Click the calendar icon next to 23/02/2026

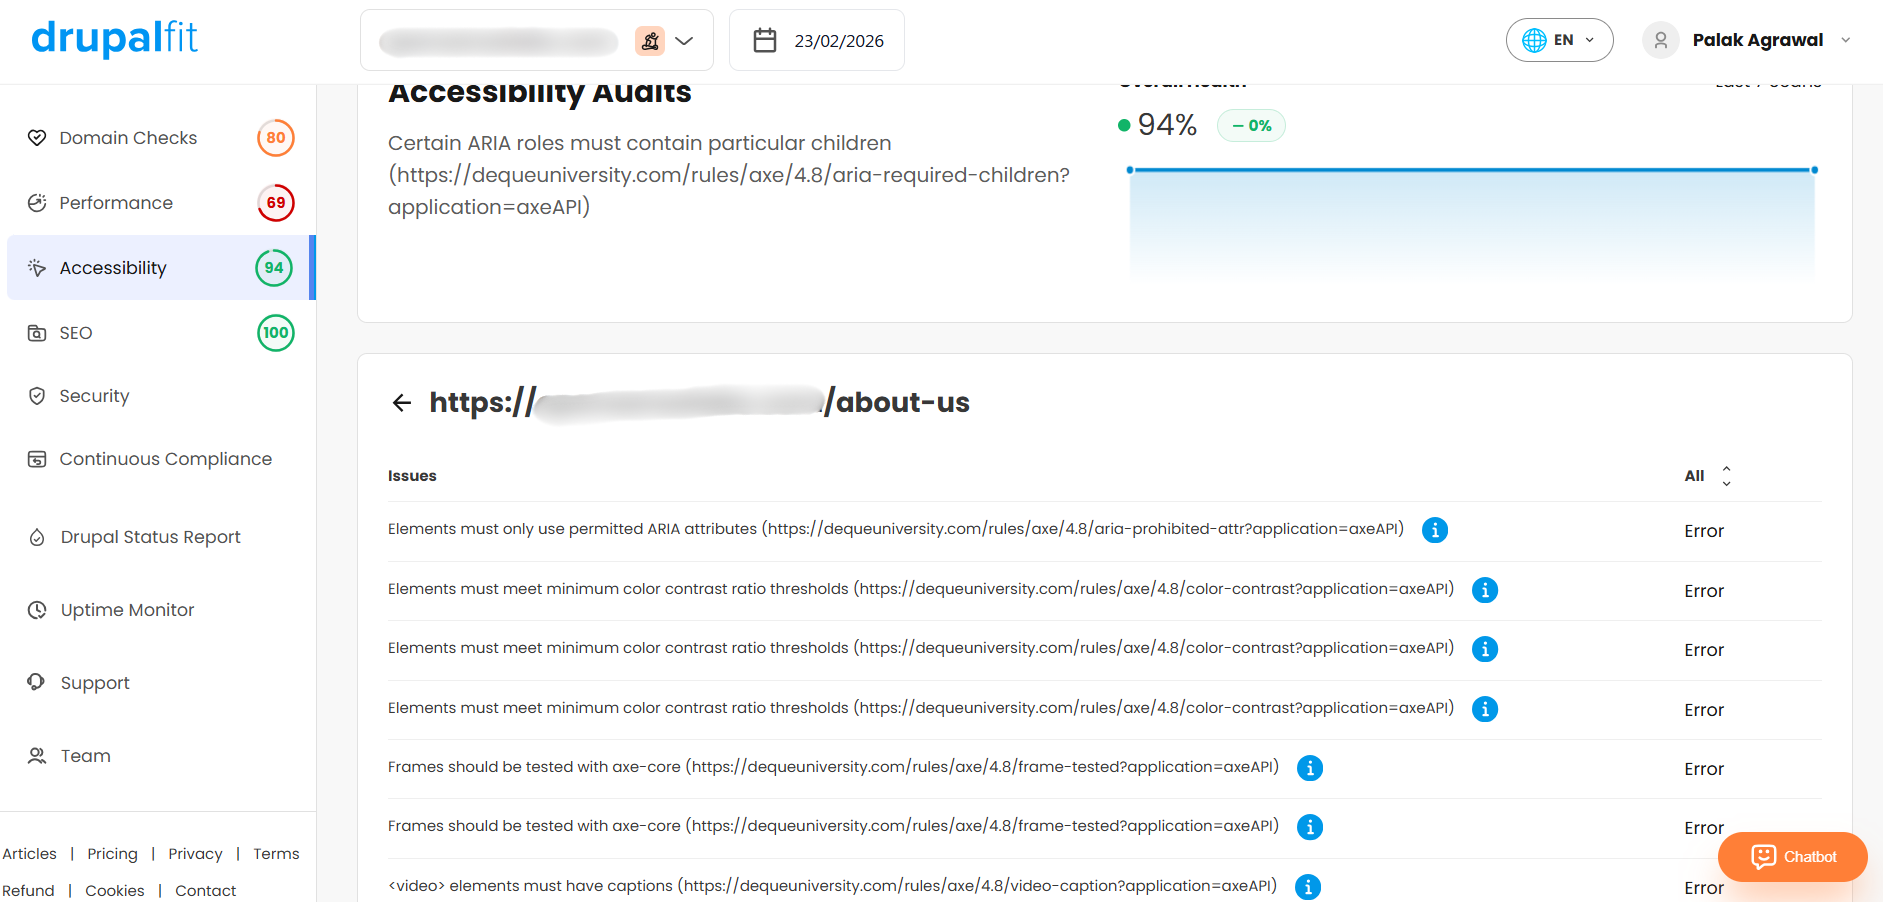tap(765, 40)
